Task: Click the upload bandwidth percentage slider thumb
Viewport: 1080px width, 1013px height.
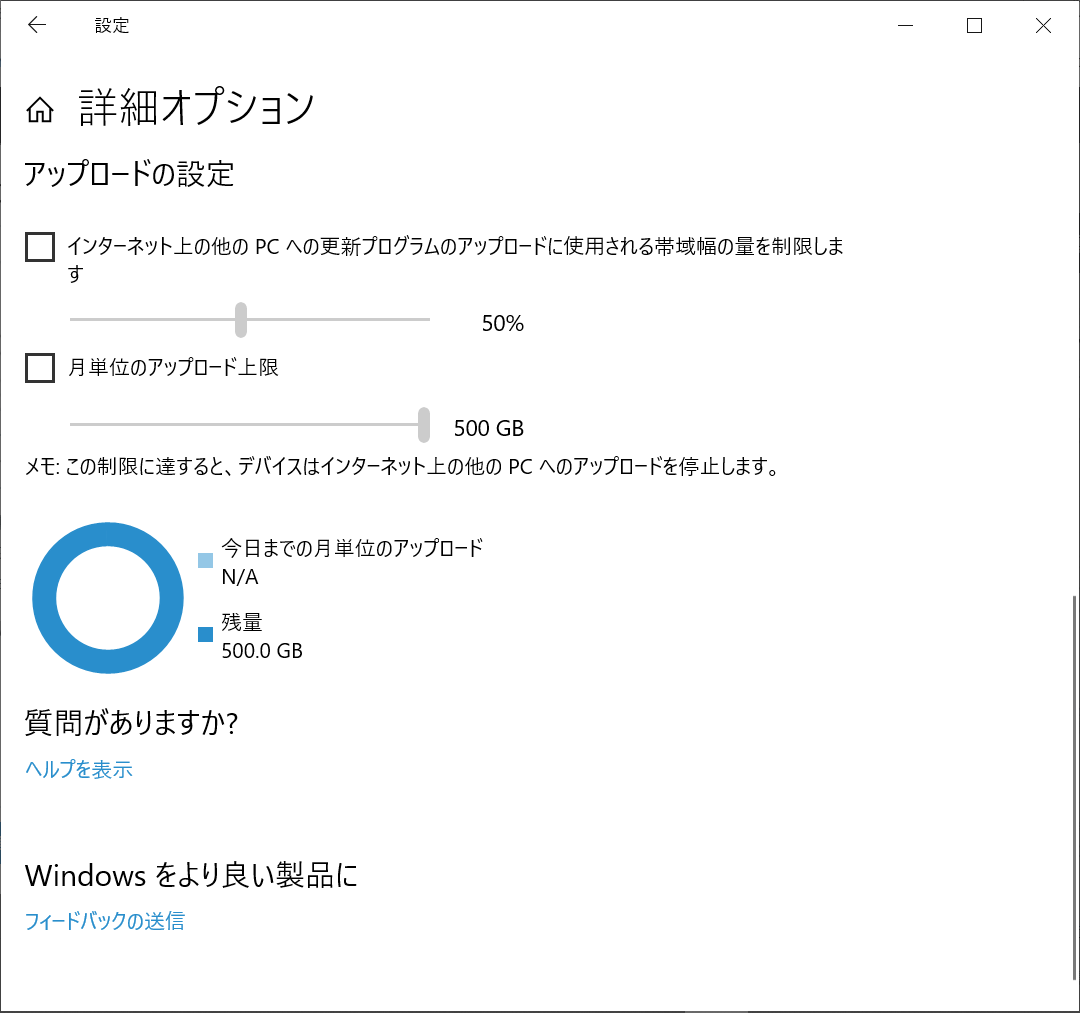Action: [x=240, y=320]
